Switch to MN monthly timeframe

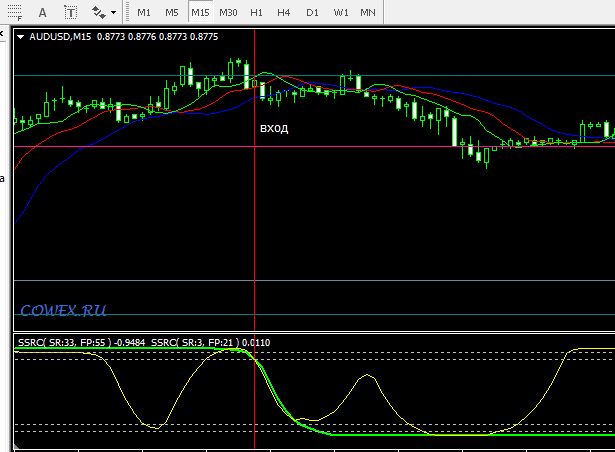(x=368, y=13)
